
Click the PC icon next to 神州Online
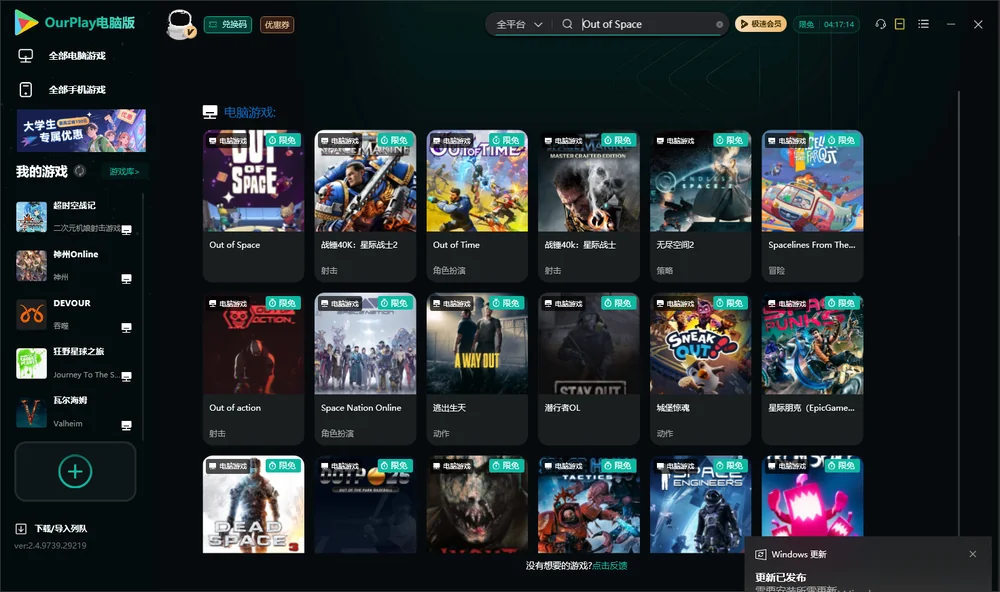126,279
